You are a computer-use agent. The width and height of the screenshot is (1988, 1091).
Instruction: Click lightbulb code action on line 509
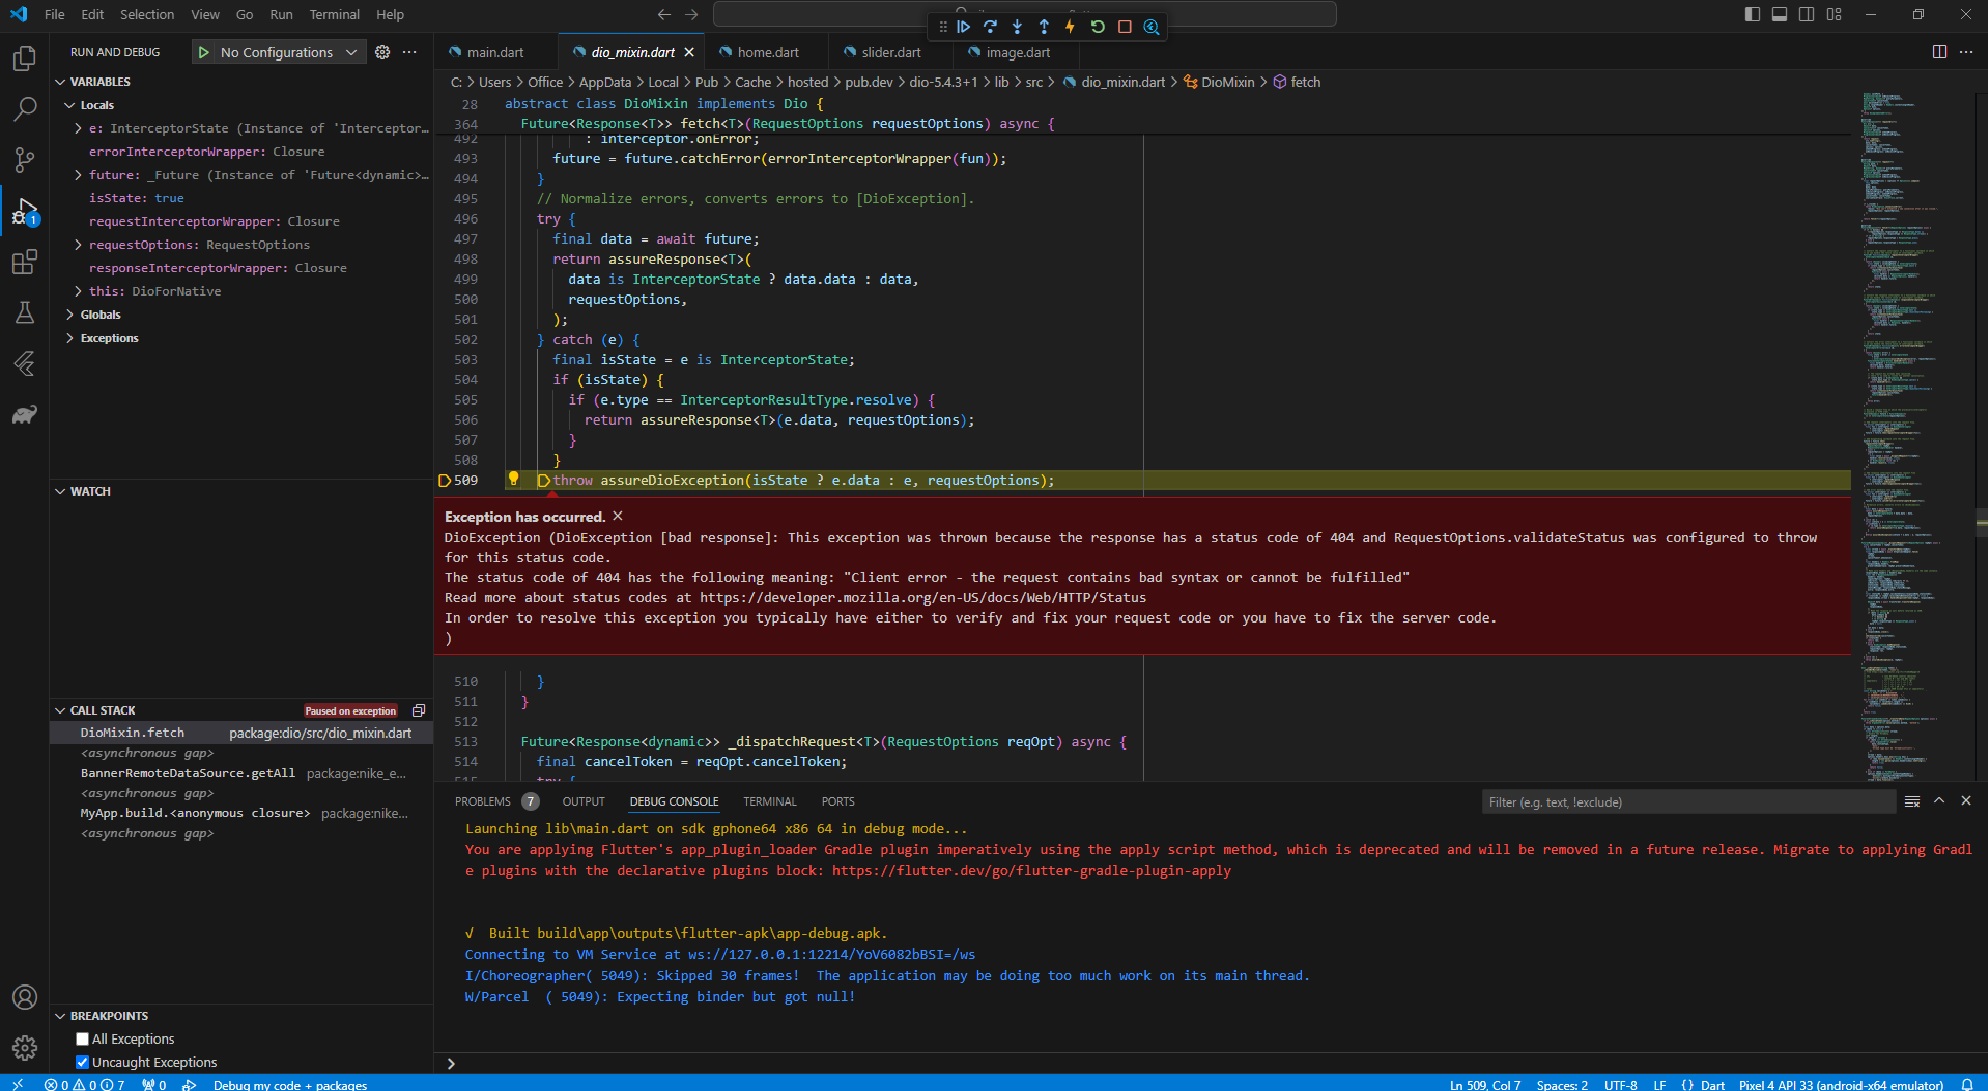point(513,479)
